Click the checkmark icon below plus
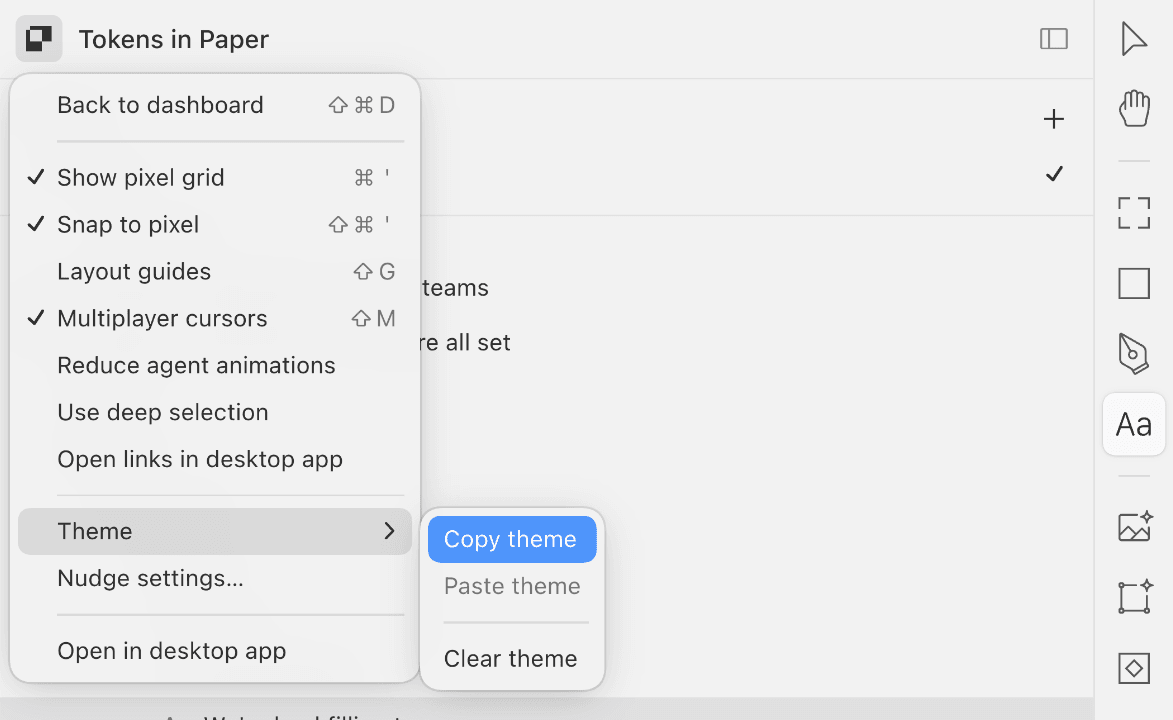 (1054, 174)
